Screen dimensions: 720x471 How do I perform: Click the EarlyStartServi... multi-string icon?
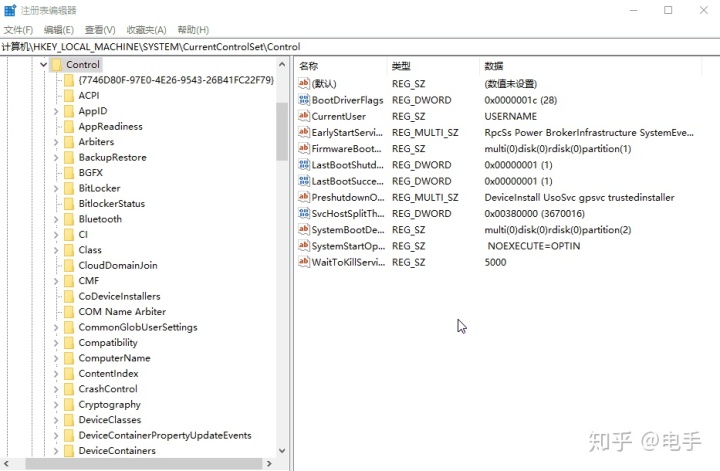(x=304, y=132)
